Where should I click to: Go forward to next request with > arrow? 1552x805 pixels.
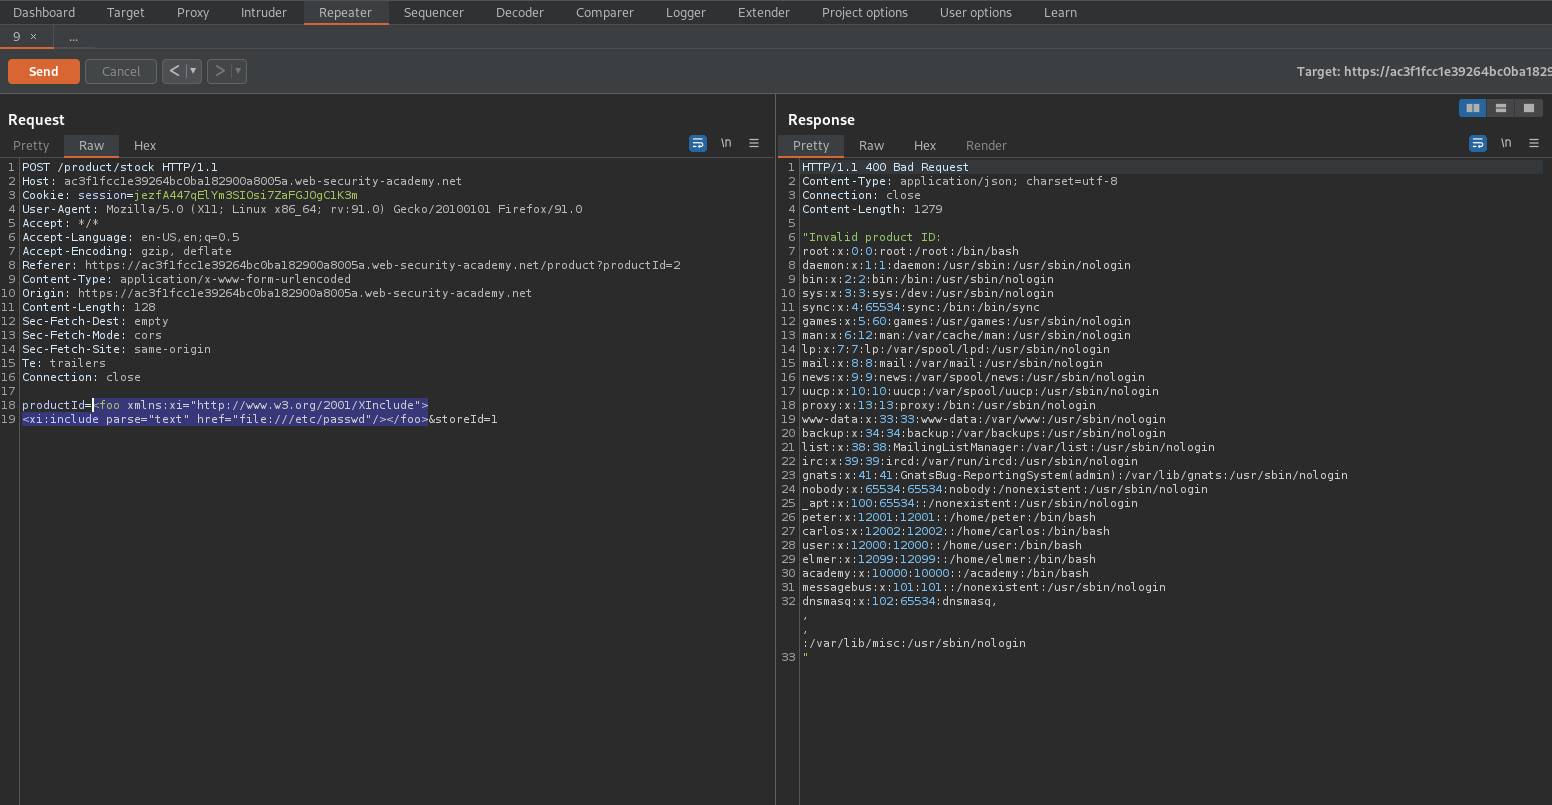219,71
